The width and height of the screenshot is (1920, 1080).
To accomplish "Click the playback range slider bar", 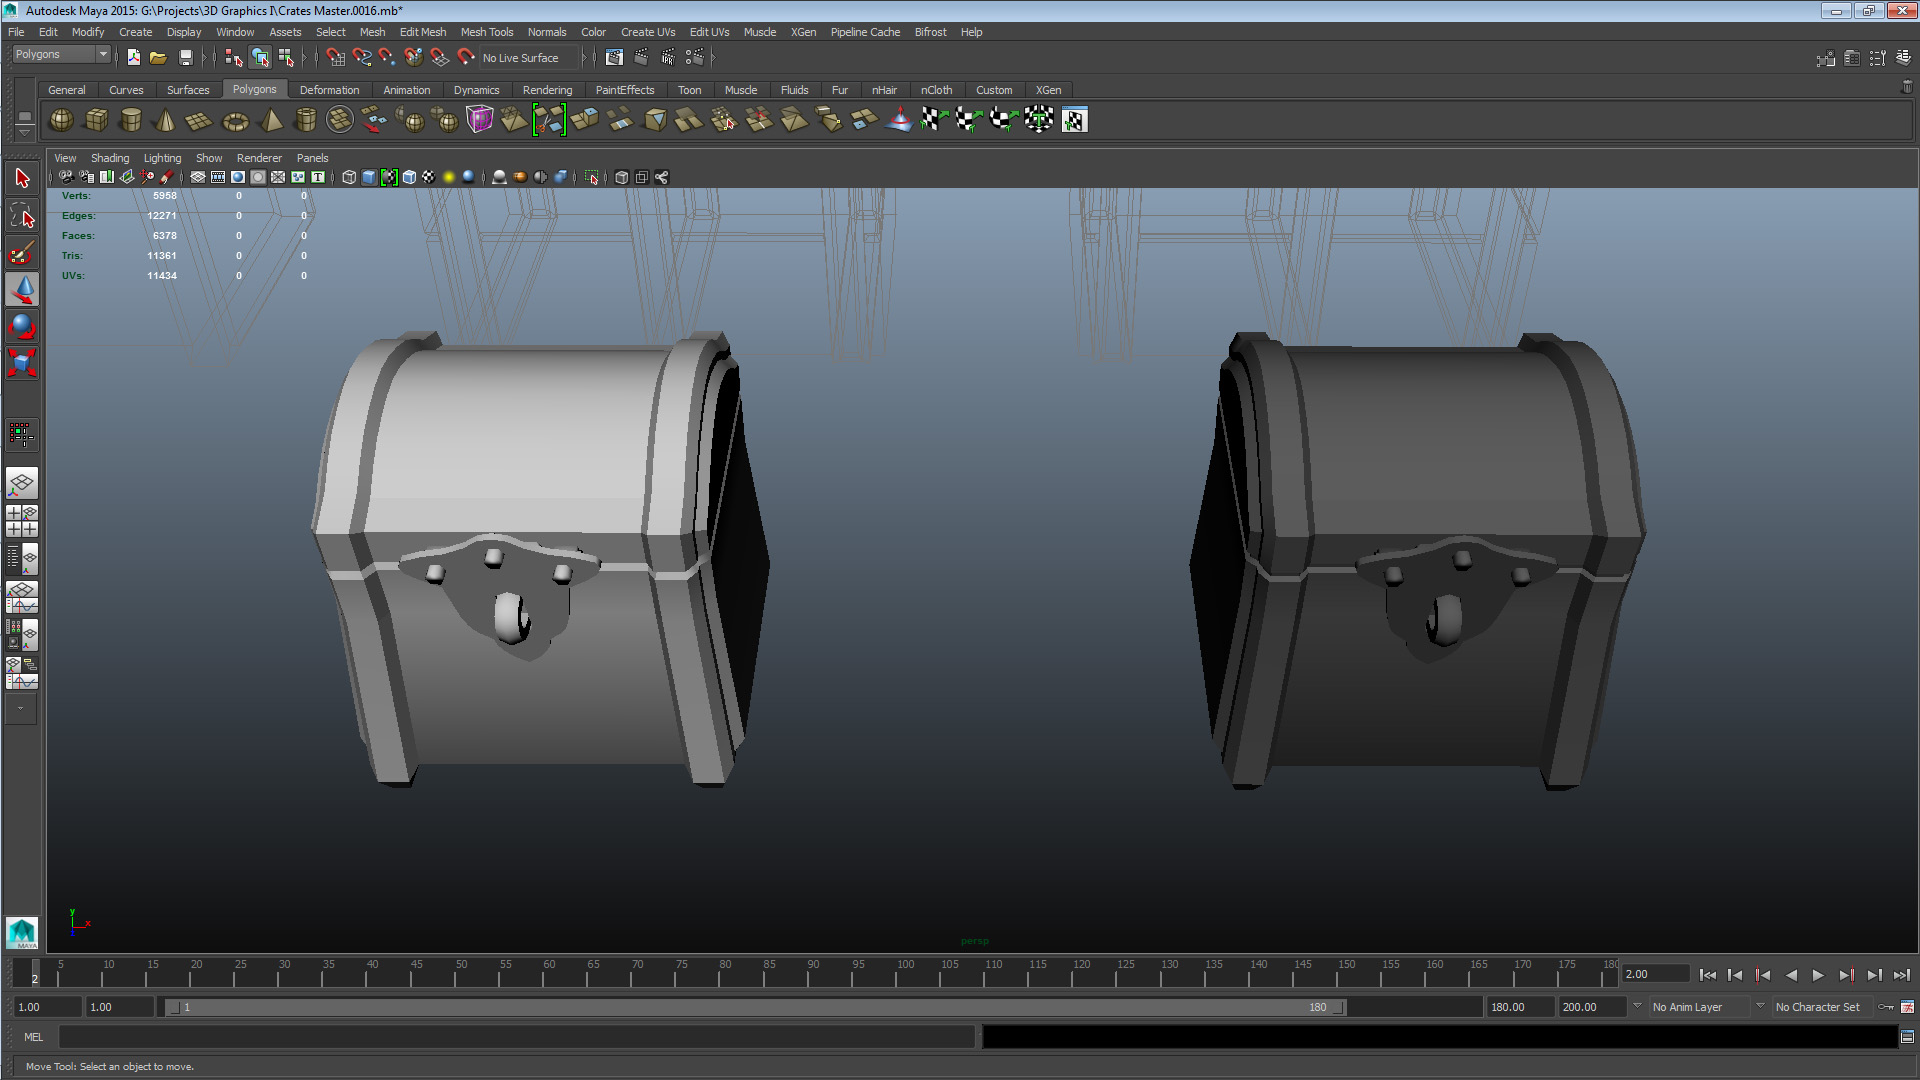I will (755, 1007).
